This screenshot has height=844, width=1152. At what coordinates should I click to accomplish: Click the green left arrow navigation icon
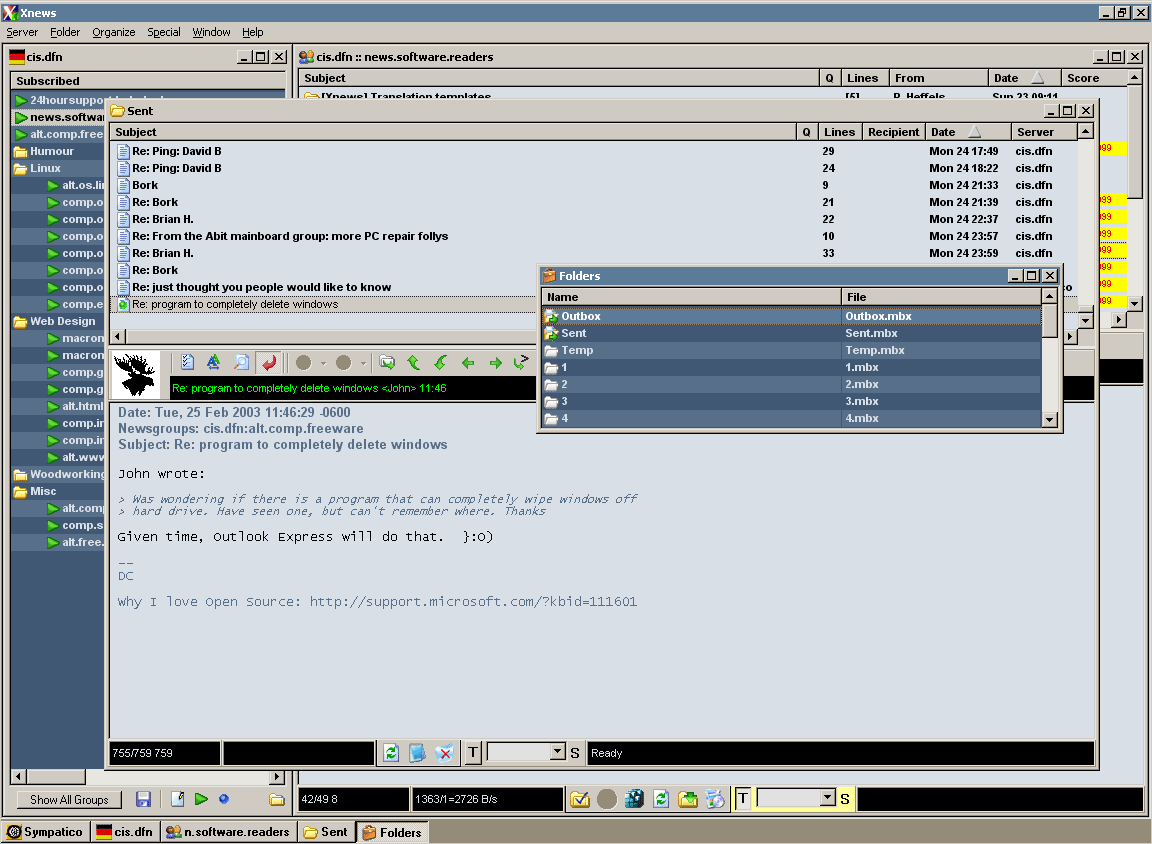click(x=467, y=363)
